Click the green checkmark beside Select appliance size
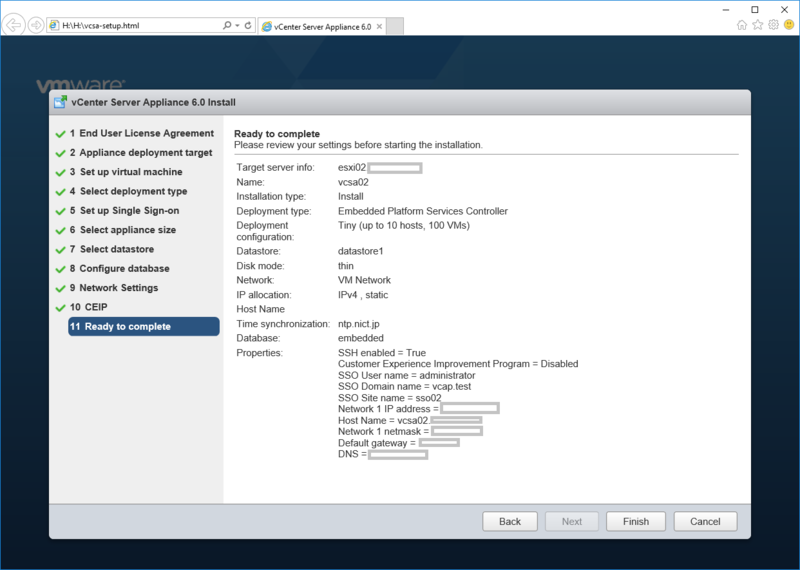Viewport: 800px width, 570px height. tap(60, 231)
